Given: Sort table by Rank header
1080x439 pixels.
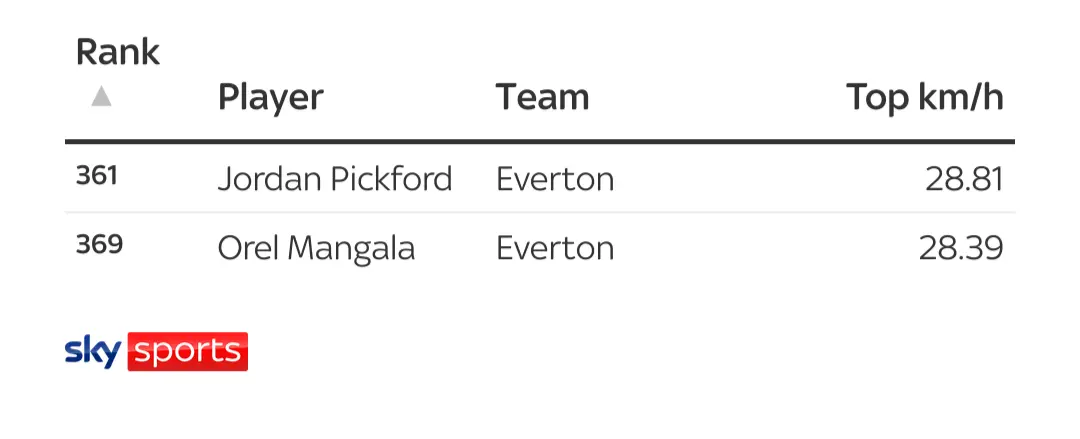Looking at the screenshot, I should coord(117,52).
